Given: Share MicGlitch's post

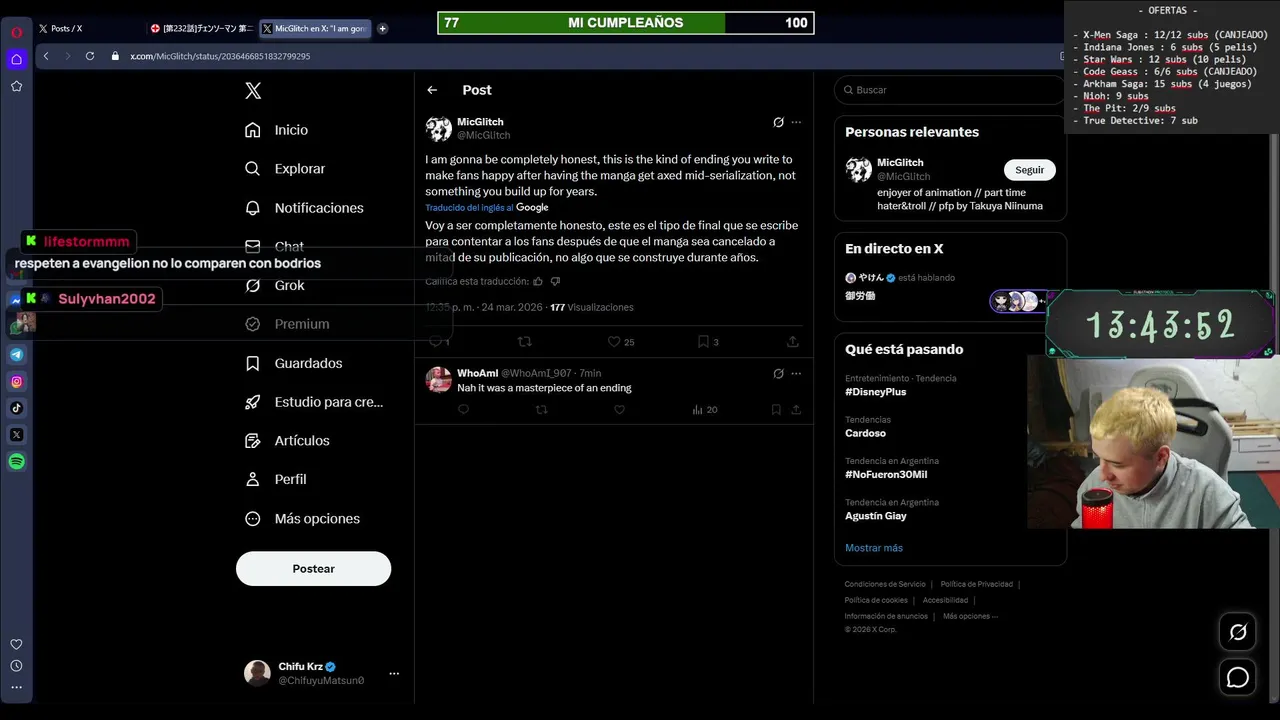Looking at the screenshot, I should [793, 341].
